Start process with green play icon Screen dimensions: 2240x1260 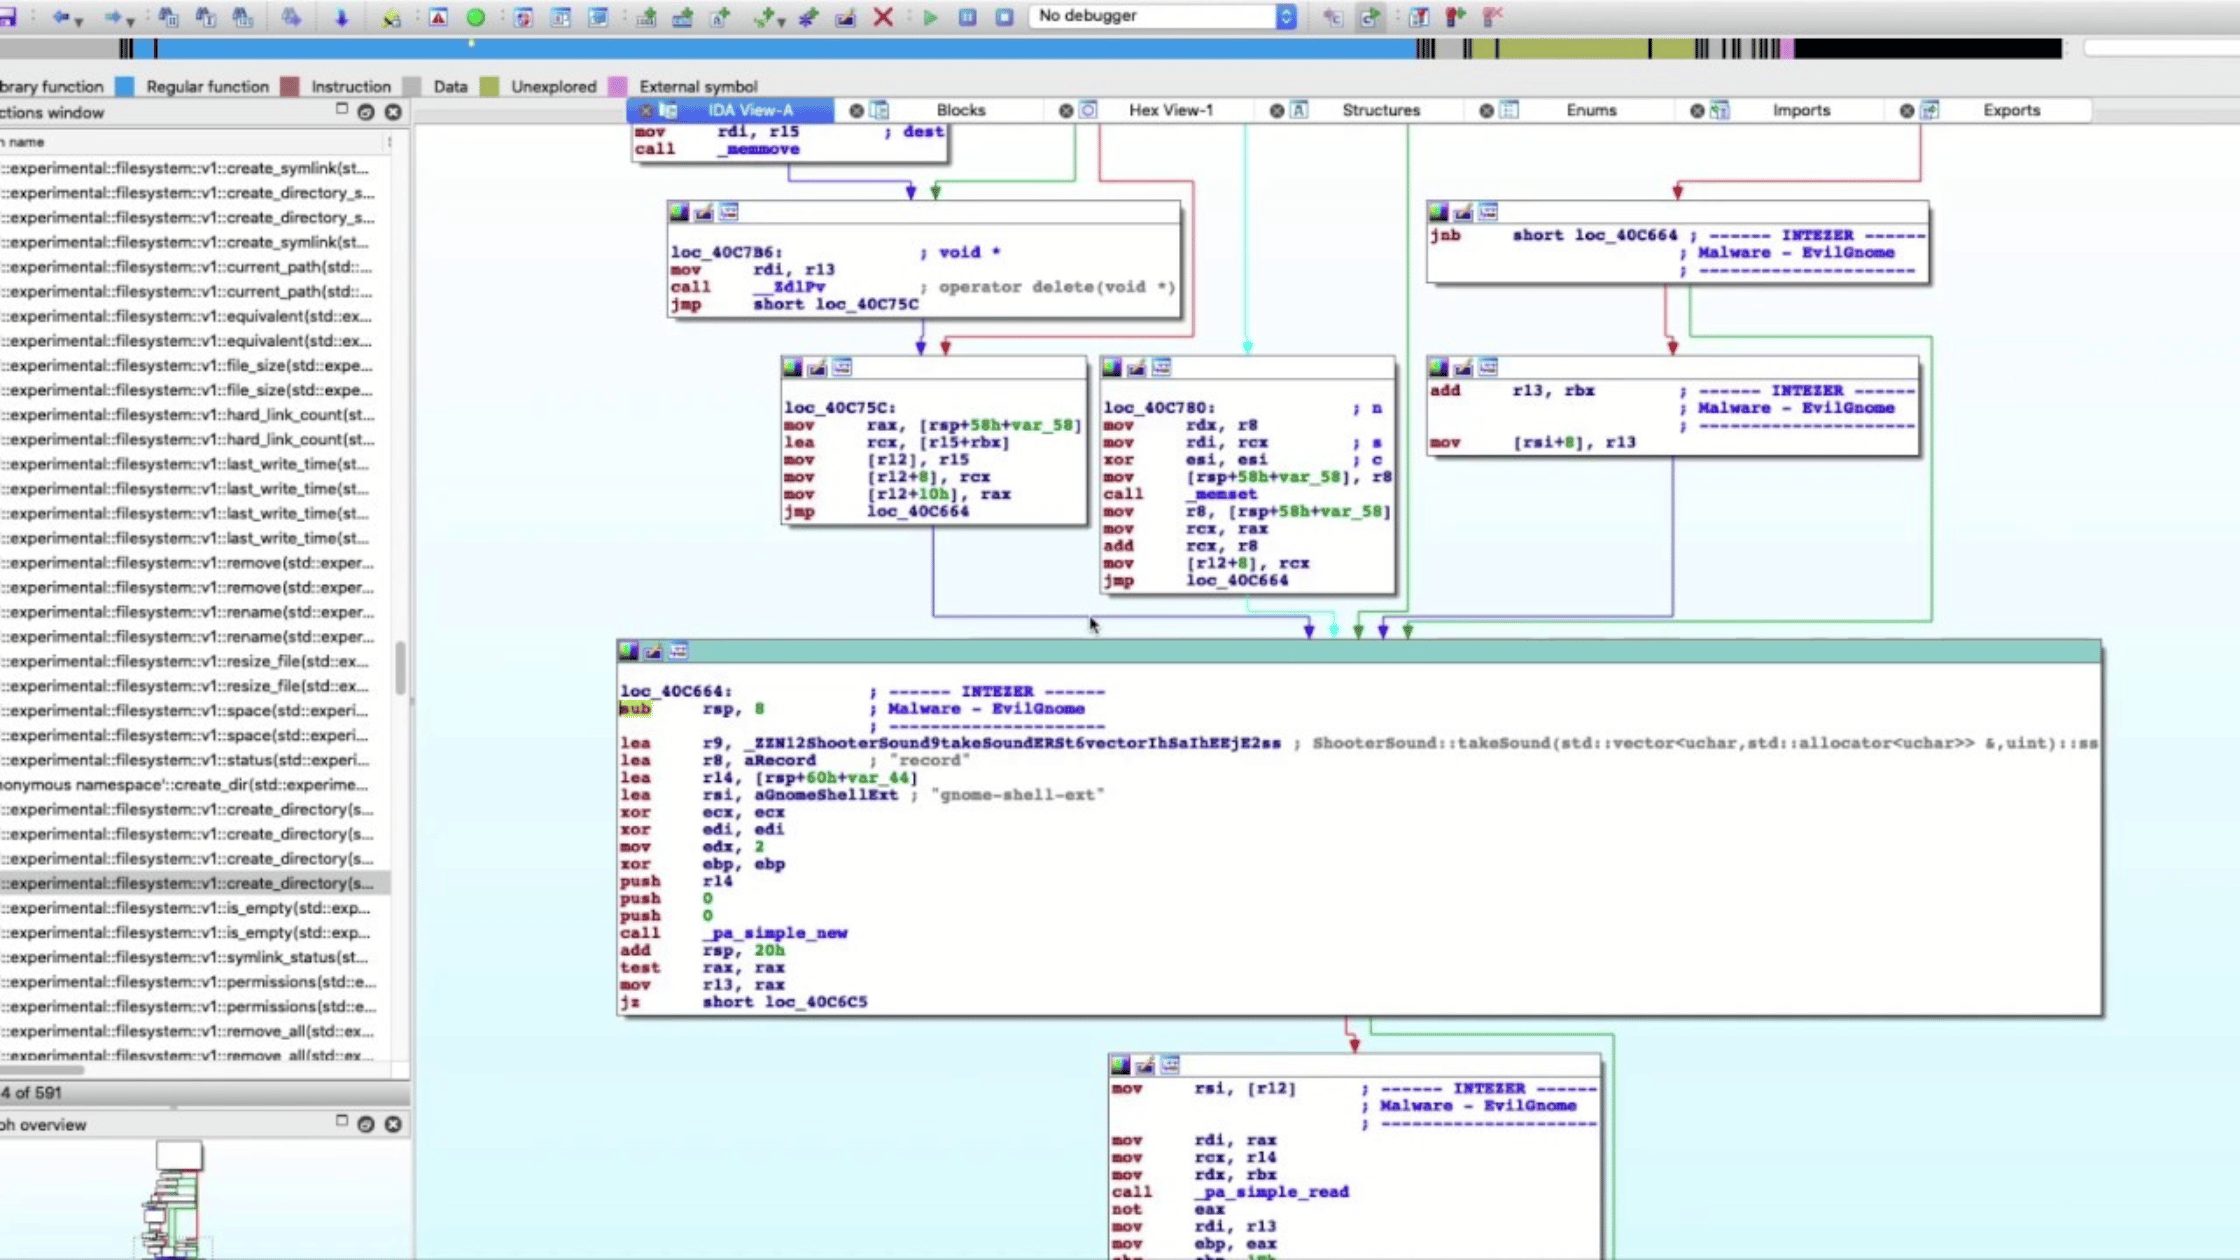click(930, 17)
